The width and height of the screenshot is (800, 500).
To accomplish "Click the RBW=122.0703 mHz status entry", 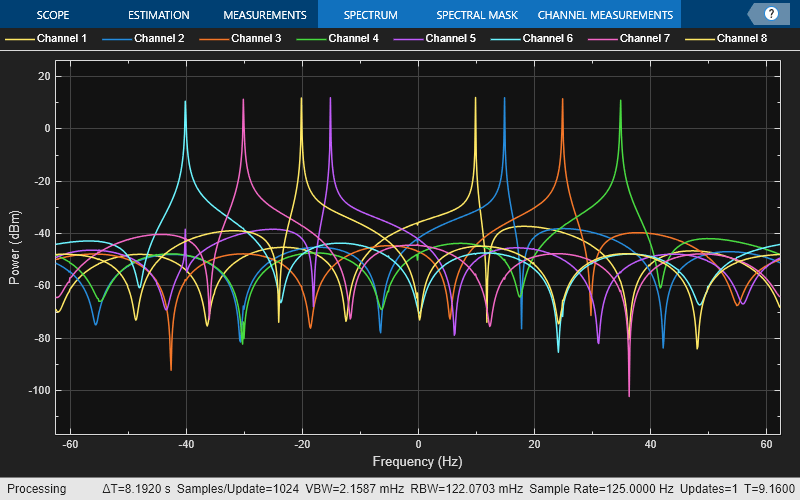I will click(467, 489).
